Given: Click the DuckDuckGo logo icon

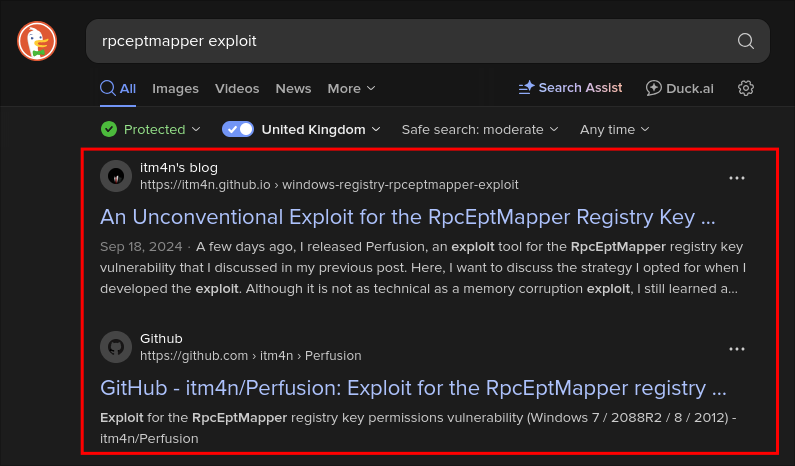Looking at the screenshot, I should tap(37, 41).
